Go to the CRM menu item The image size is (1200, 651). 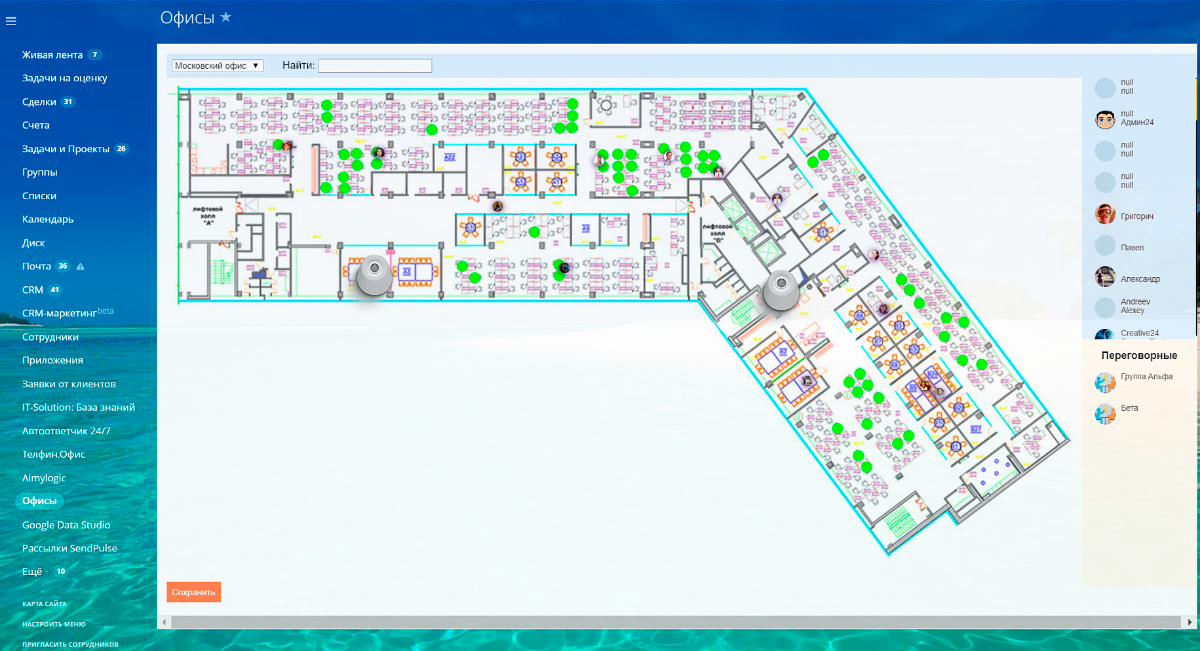click(x=32, y=290)
